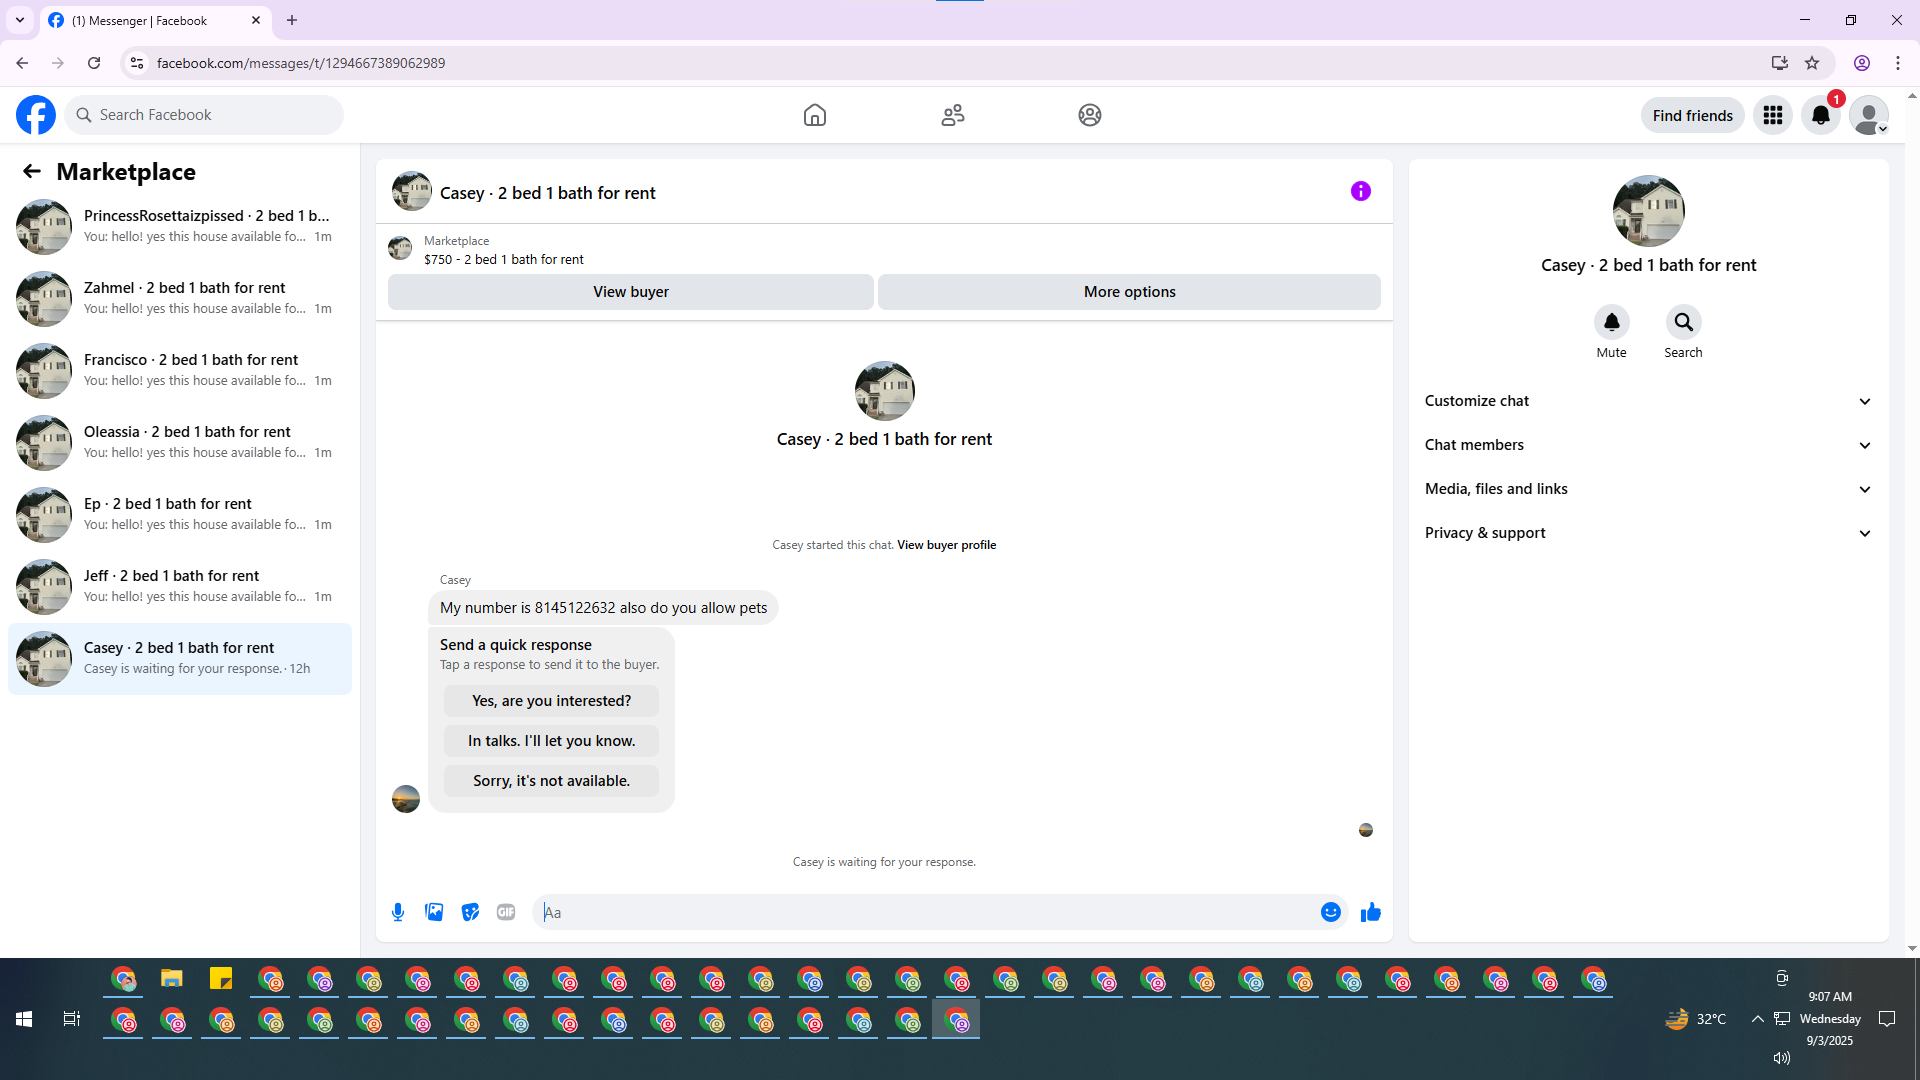1920x1080 pixels.
Task: Open the Windows notification center
Action: pos(1887,1019)
